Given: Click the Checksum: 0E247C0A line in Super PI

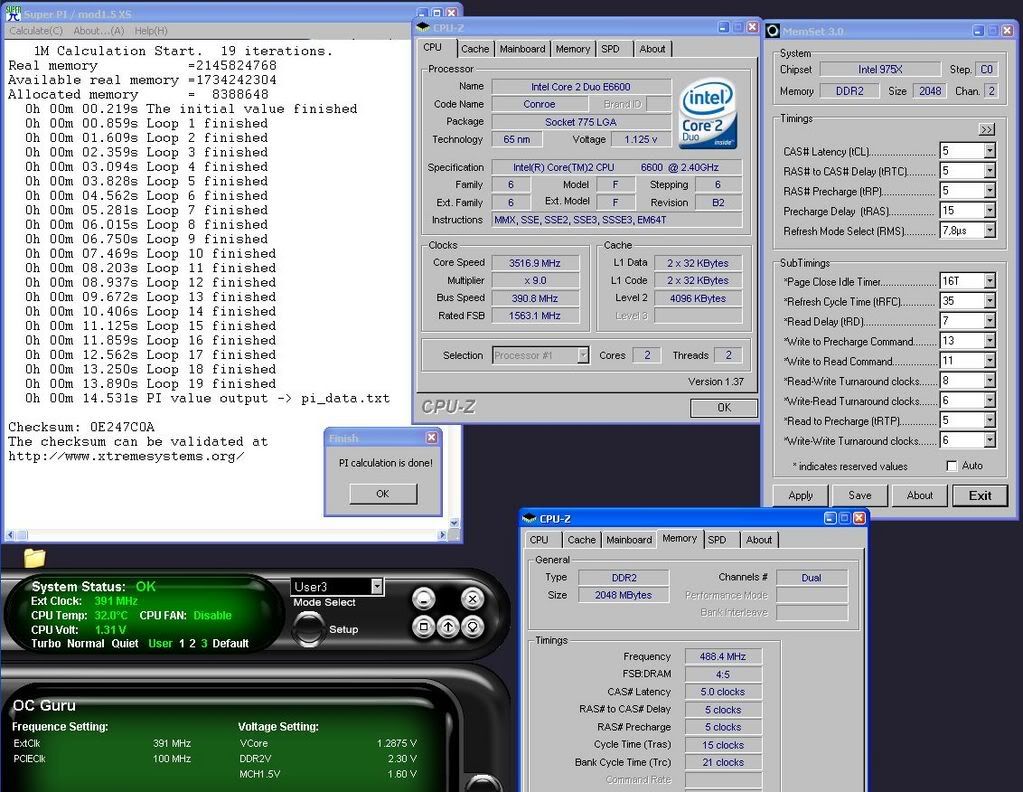Looking at the screenshot, I should coord(82,427).
